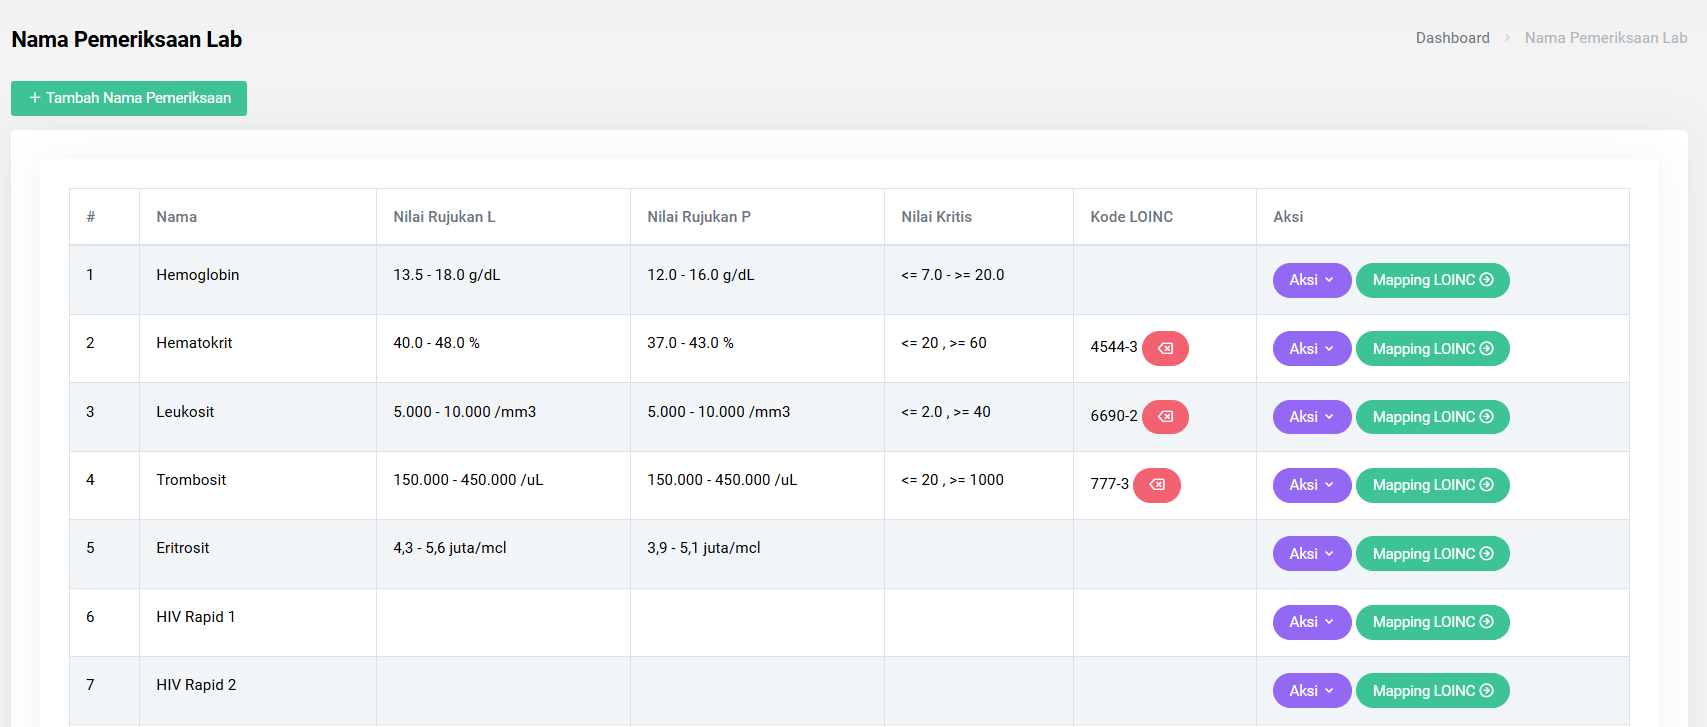Viewport: 1707px width, 727px height.
Task: Click the breadcrumb chevron separator icon
Action: click(1507, 38)
